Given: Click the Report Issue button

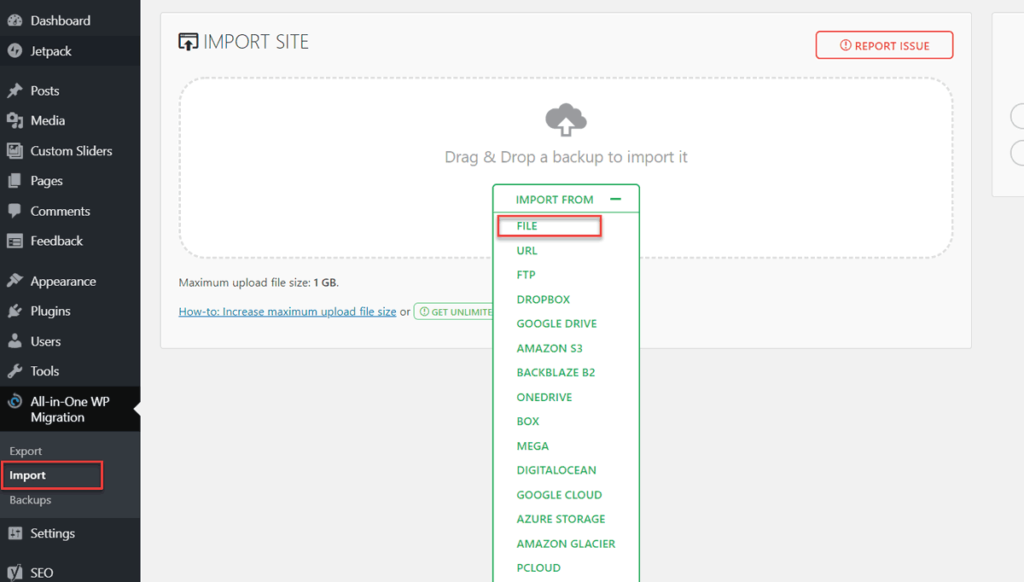Looking at the screenshot, I should (x=884, y=45).
